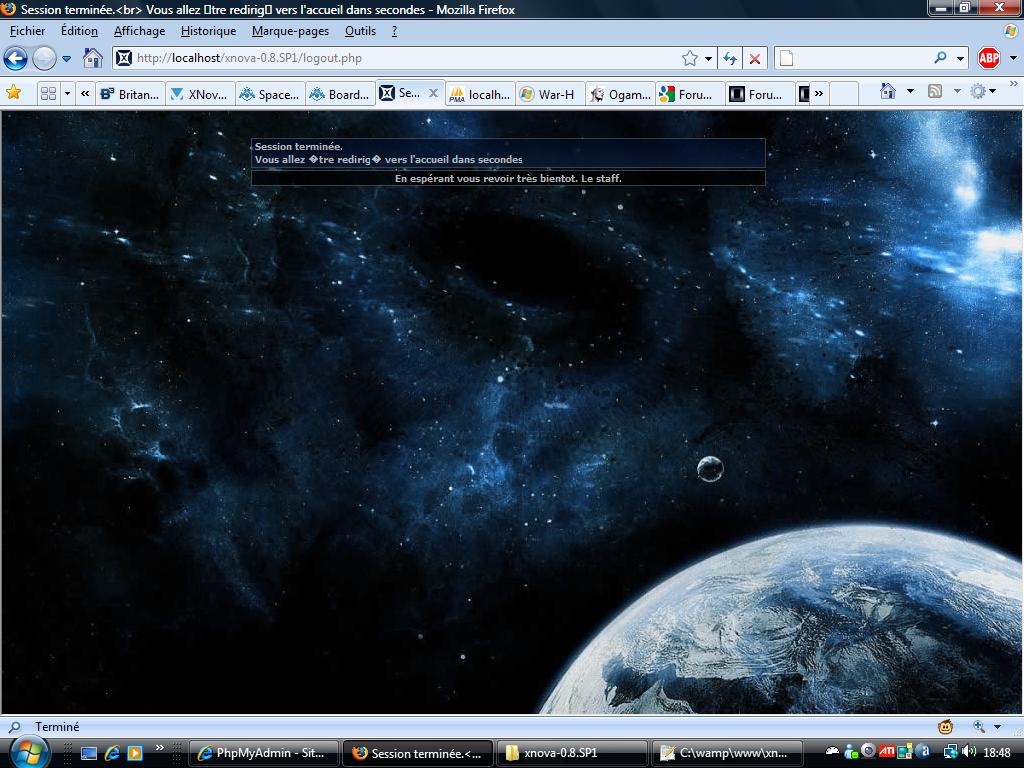Switch to the Board... tab
1024x768 pixels.
click(x=340, y=94)
